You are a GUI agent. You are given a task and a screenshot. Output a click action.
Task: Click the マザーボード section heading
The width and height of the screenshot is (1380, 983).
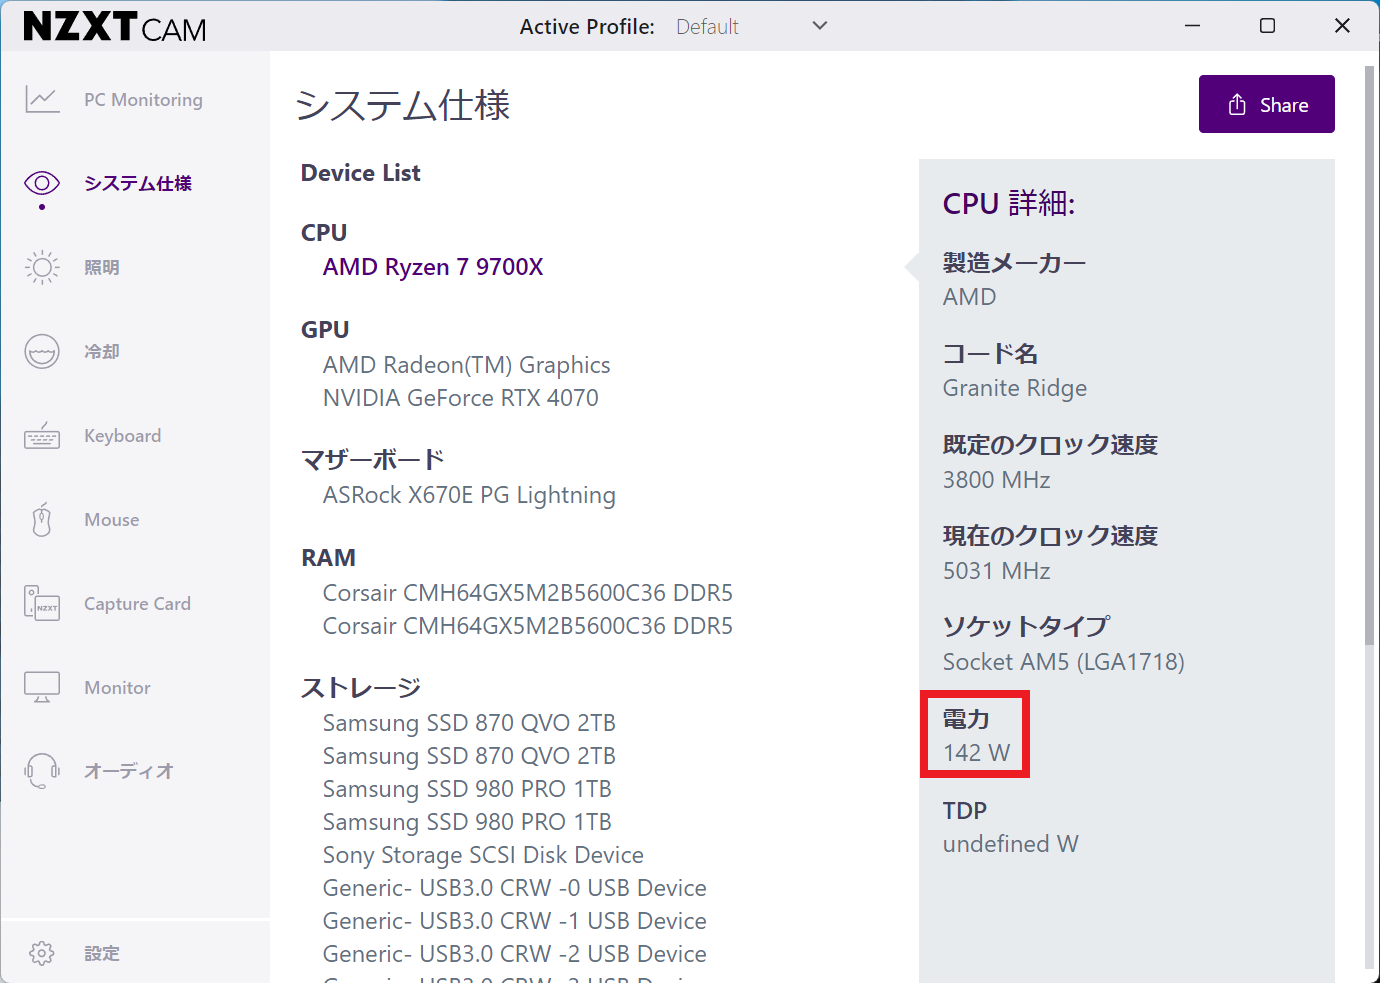pyautogui.click(x=373, y=460)
